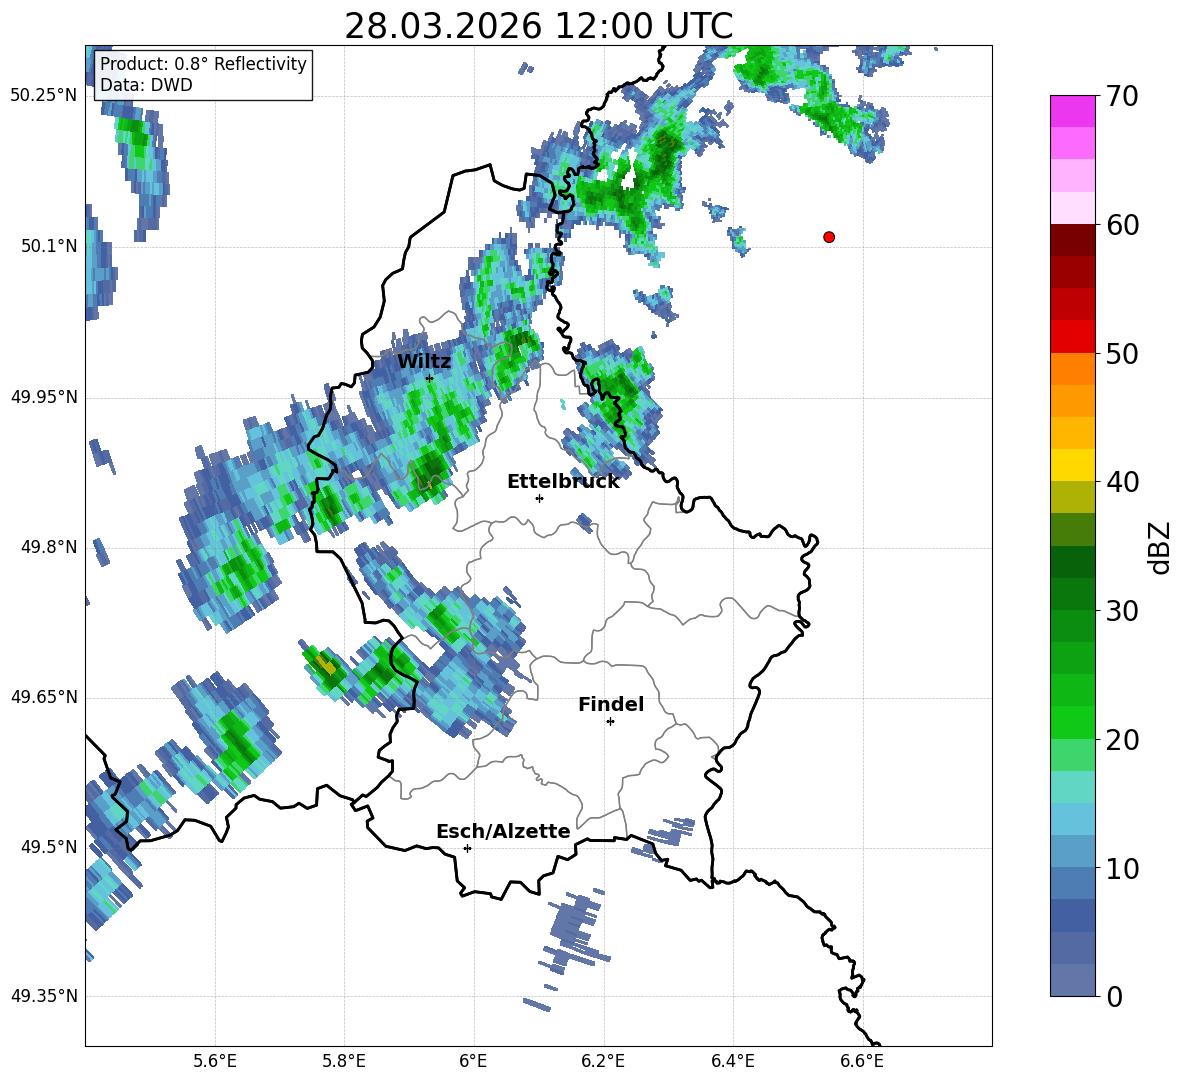Click the magenta top colorbar segment

pyautogui.click(x=1072, y=111)
